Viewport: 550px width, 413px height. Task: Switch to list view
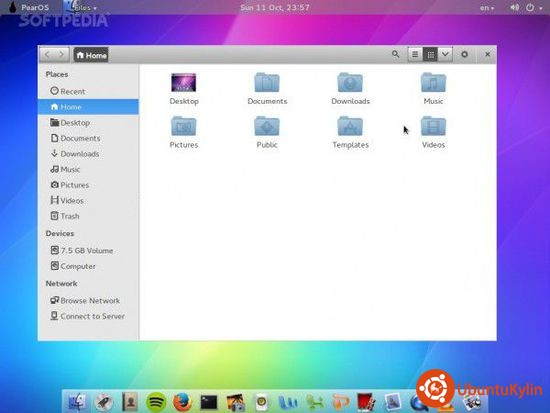pyautogui.click(x=415, y=54)
